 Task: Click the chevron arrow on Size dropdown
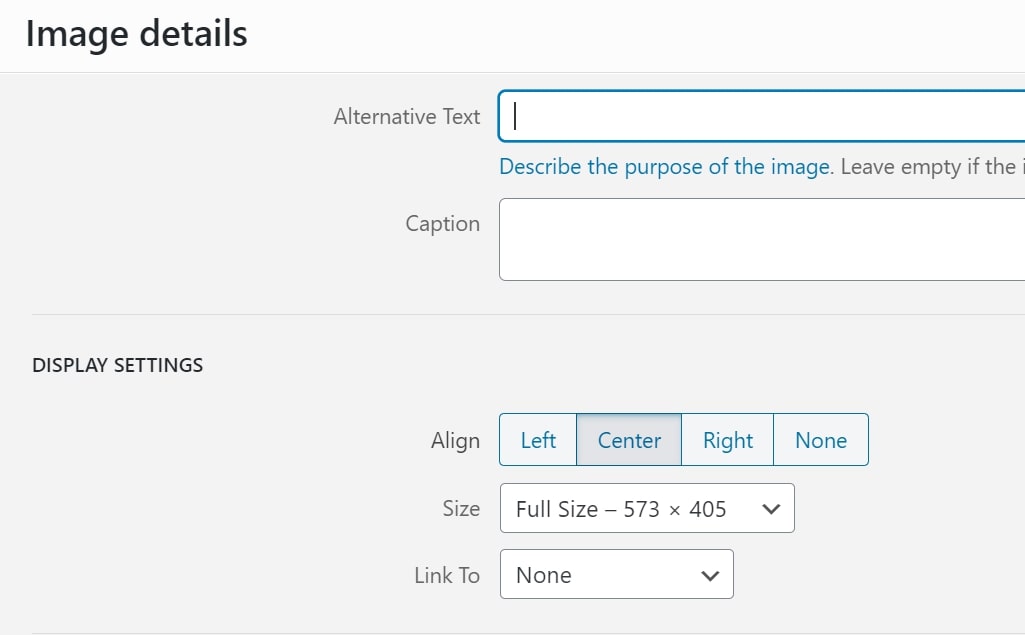tap(771, 509)
